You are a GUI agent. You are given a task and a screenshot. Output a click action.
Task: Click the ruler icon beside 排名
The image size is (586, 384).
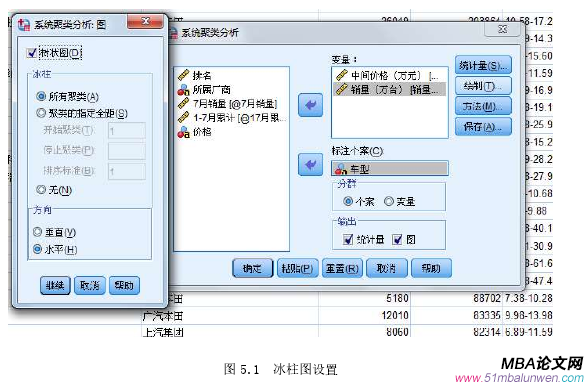[x=183, y=76]
